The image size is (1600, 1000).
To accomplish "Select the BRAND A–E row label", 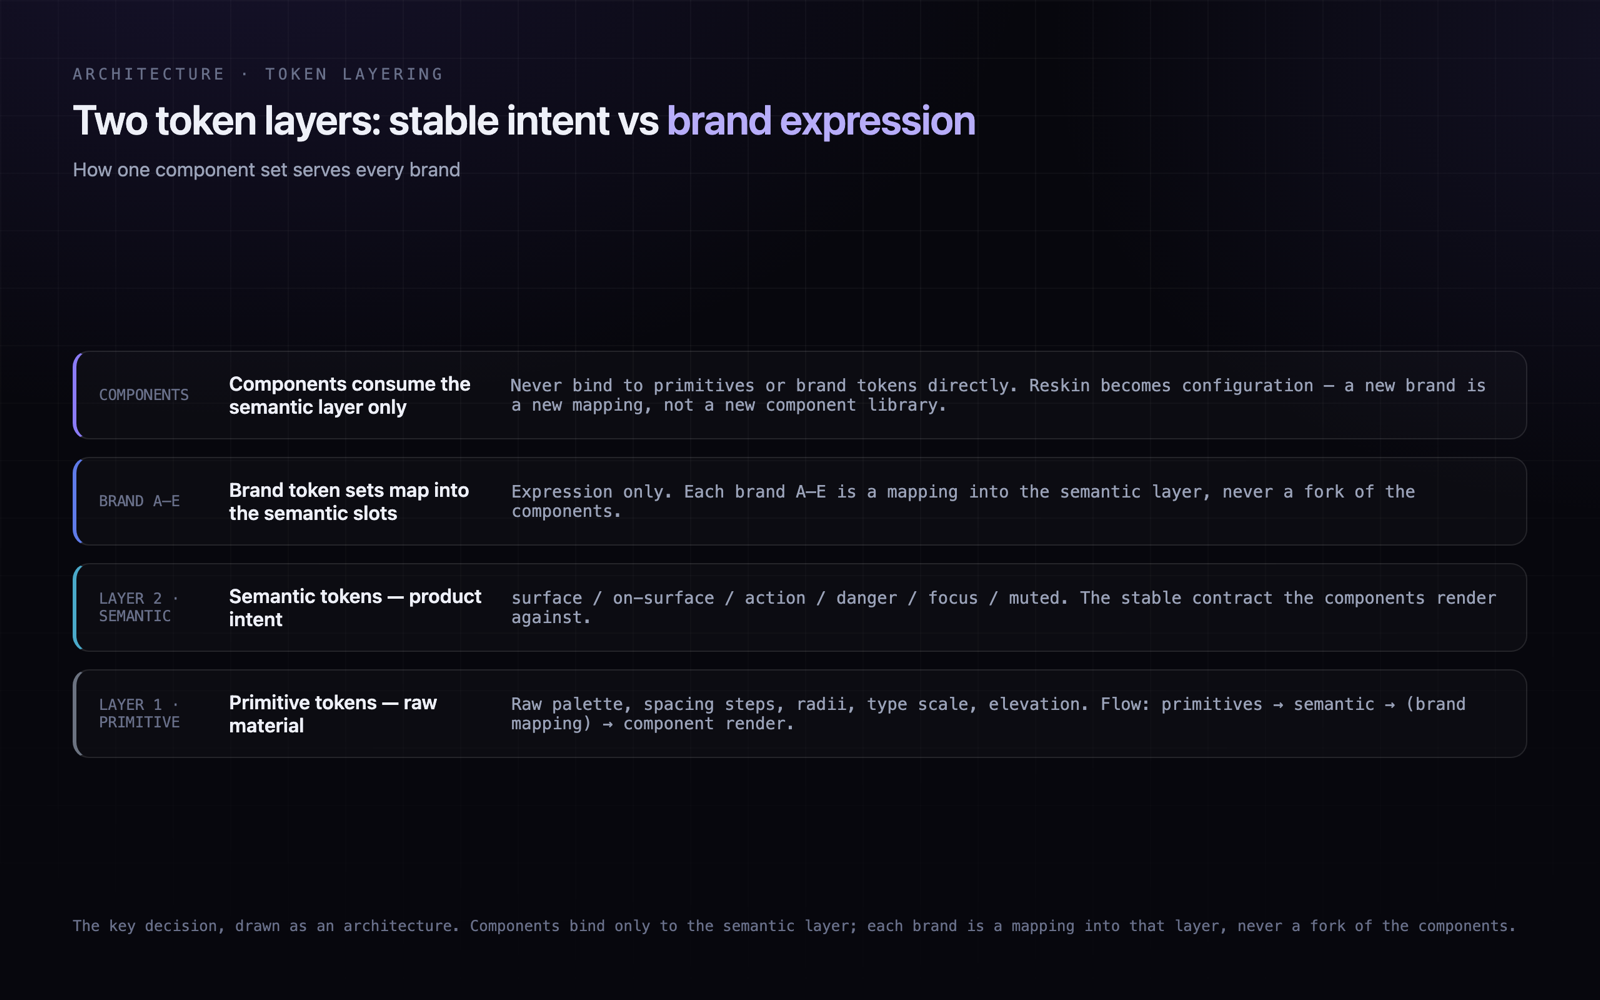I will (139, 501).
